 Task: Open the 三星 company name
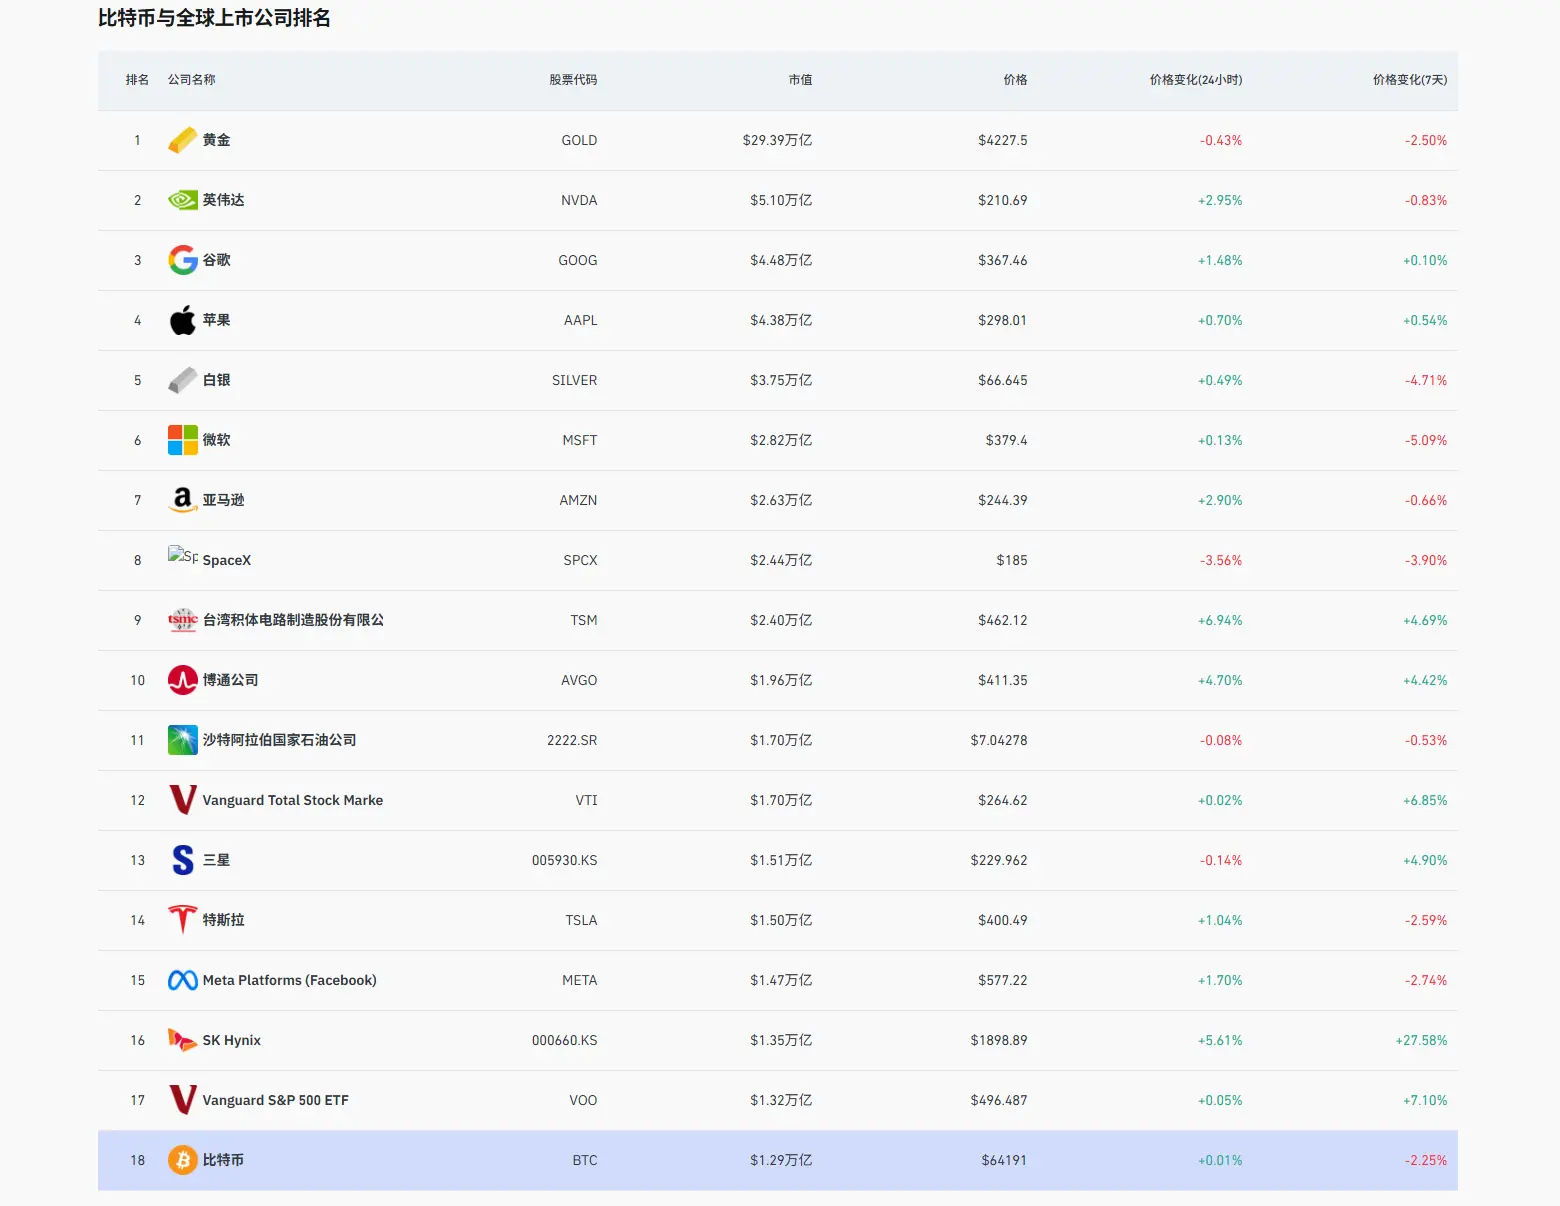point(217,860)
